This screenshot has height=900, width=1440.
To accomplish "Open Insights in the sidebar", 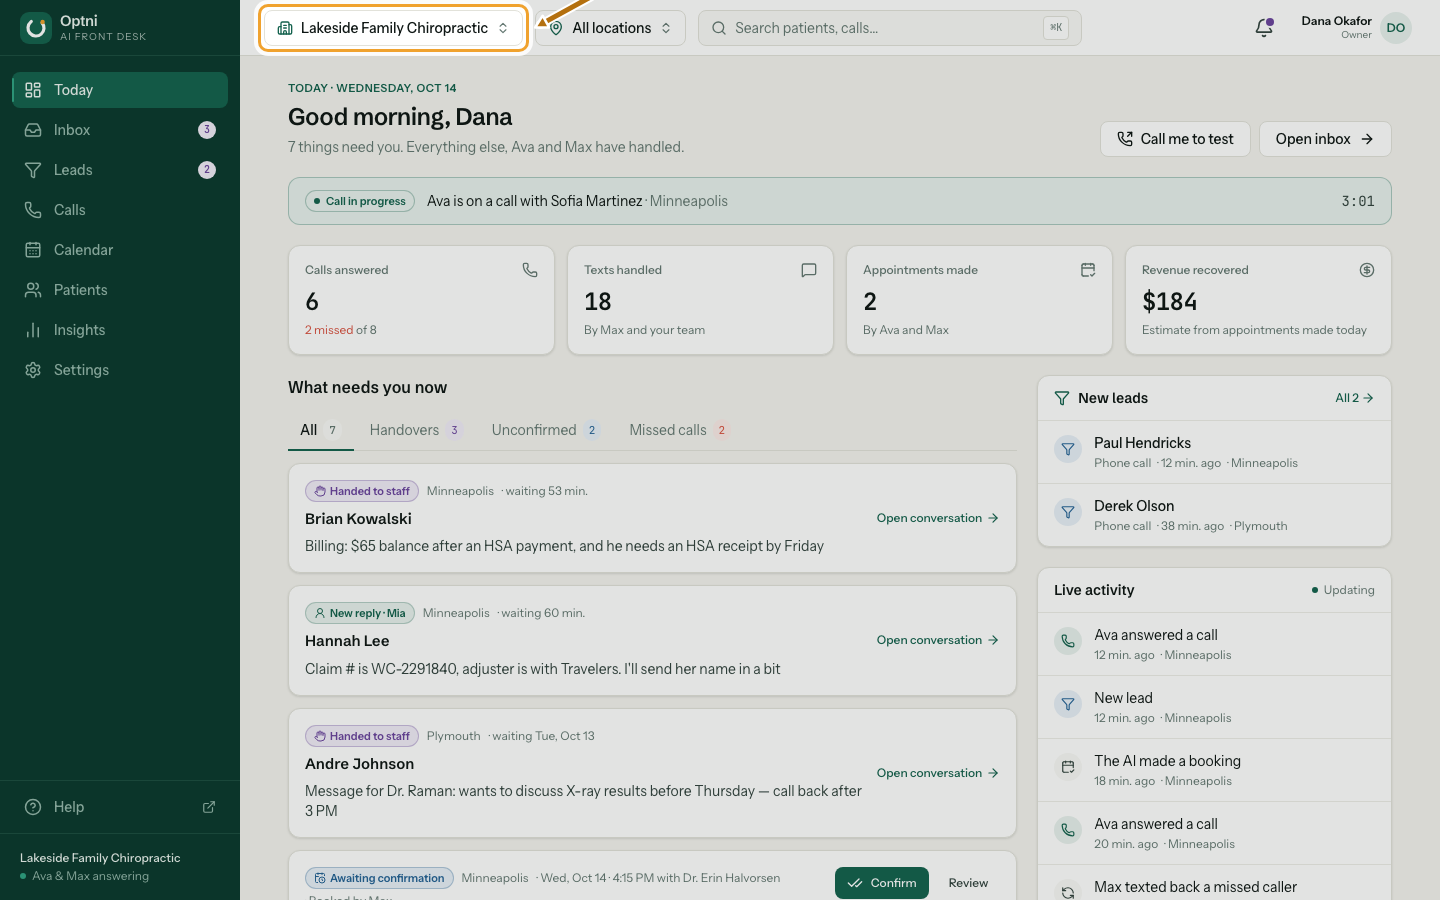I will coord(120,330).
